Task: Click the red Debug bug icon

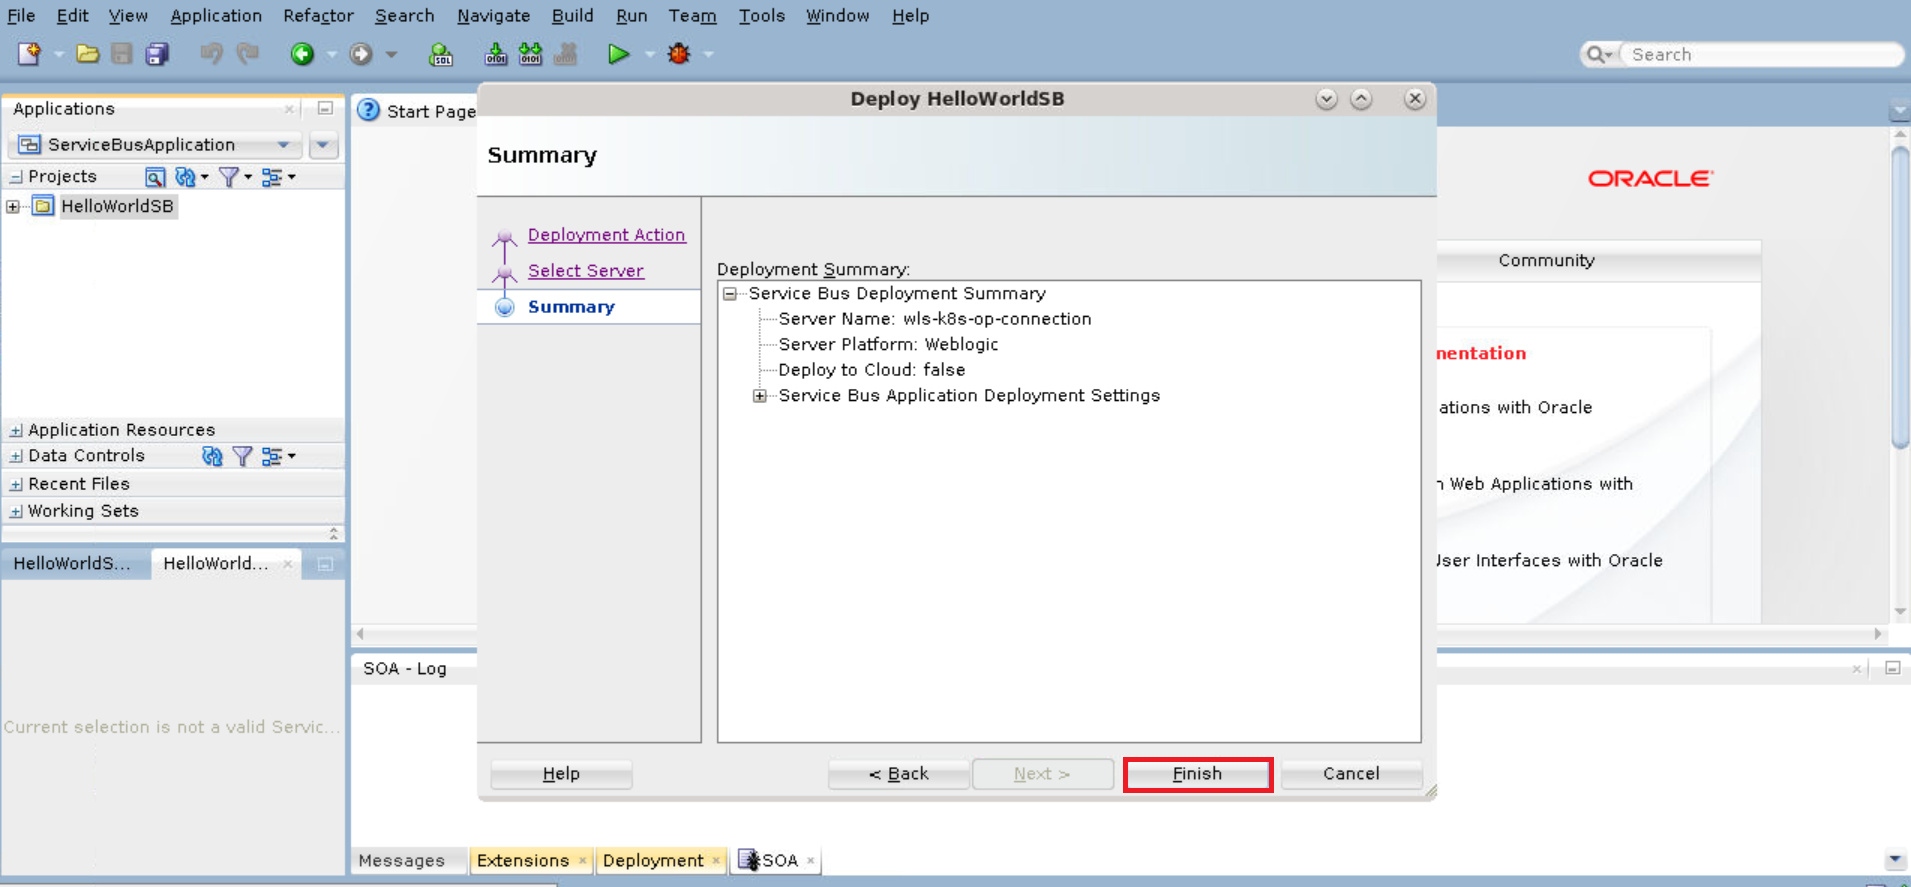Action: tap(679, 54)
